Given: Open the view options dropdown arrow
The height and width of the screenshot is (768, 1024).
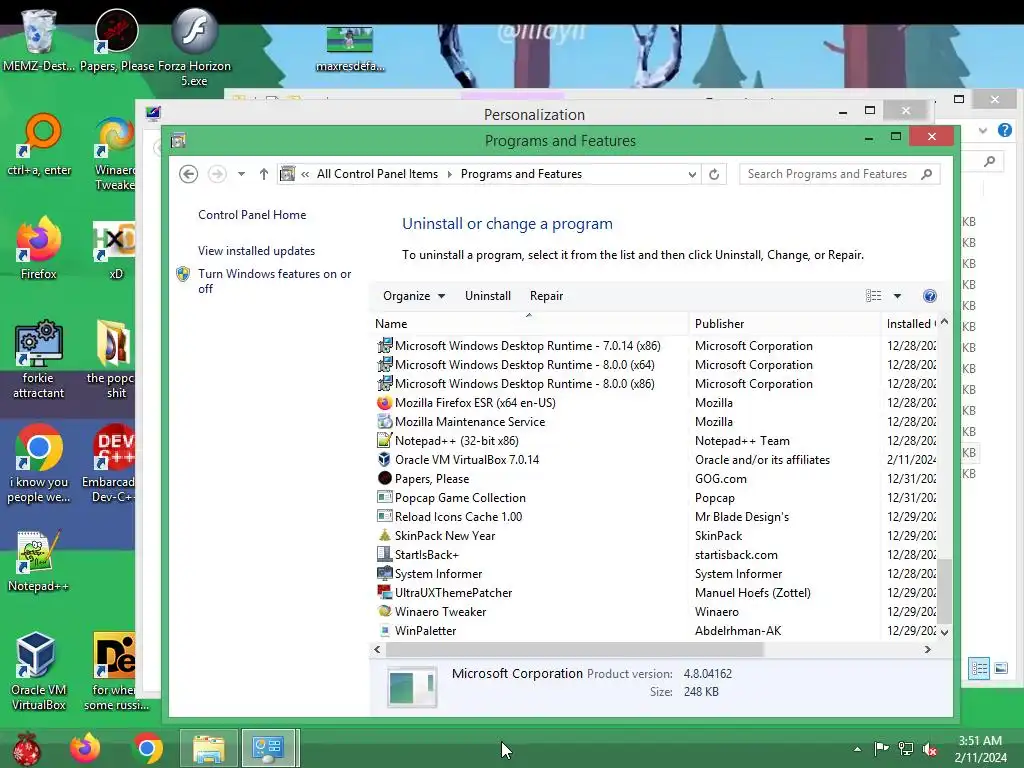Looking at the screenshot, I should click(x=897, y=296).
